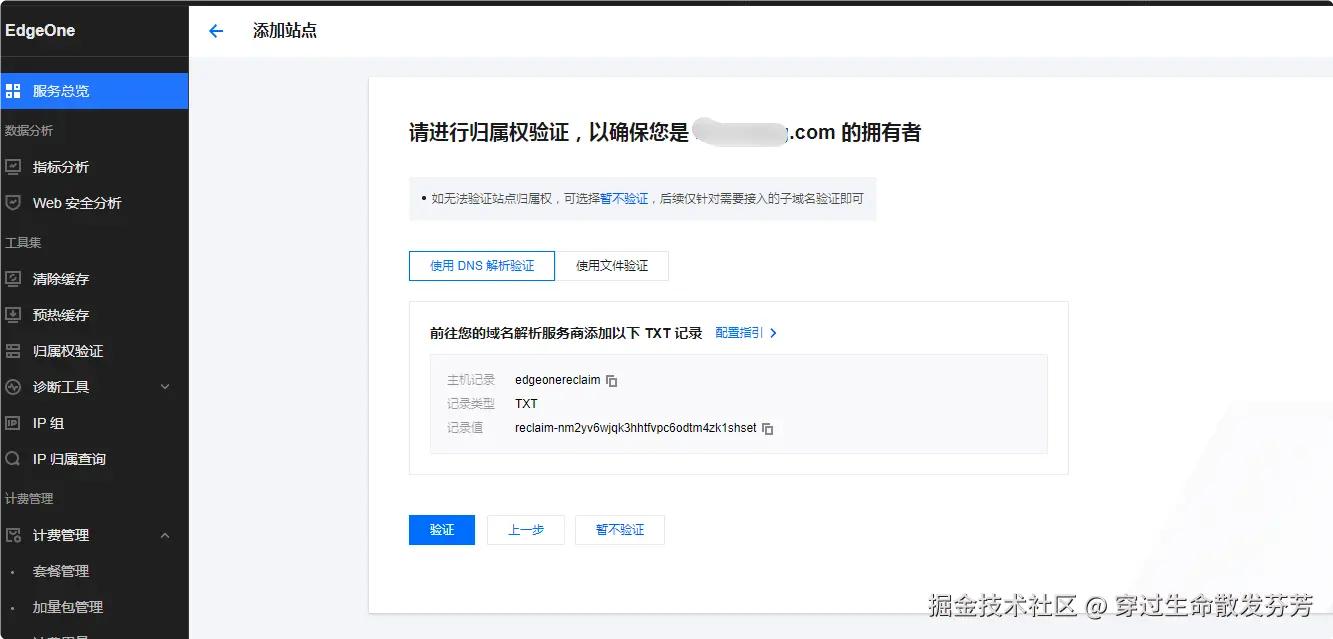Click the EdgeOne logo

(x=40, y=30)
